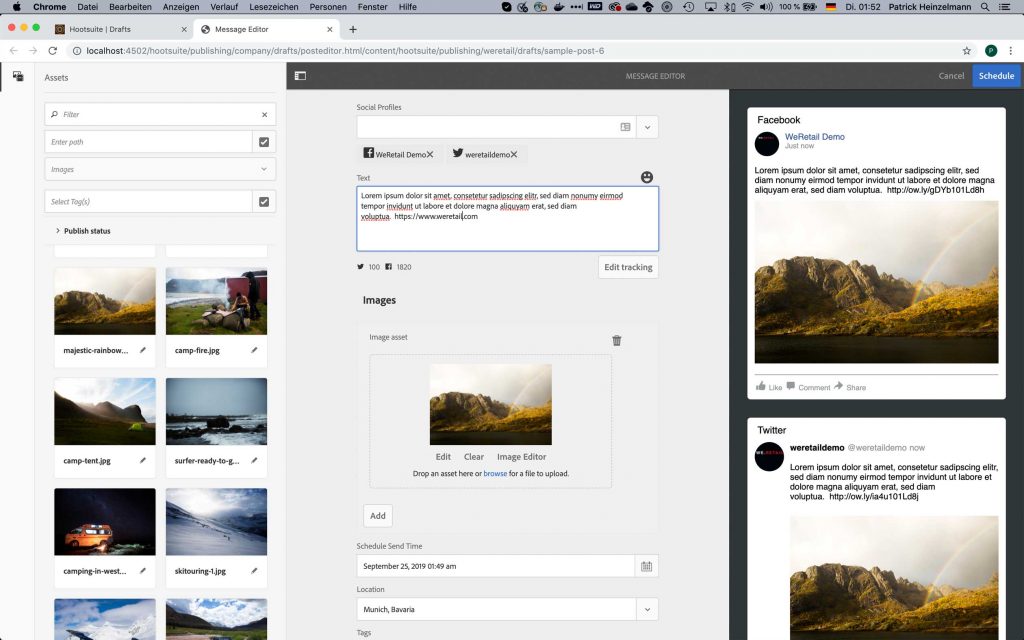Toggle the checkbox beside Enter path field
The image size is (1024, 640).
[x=264, y=142]
